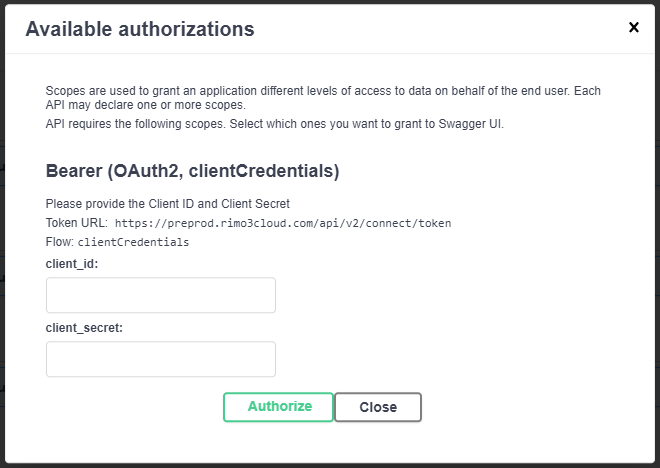Click the client_id input field
This screenshot has height=468, width=660.
(160, 295)
